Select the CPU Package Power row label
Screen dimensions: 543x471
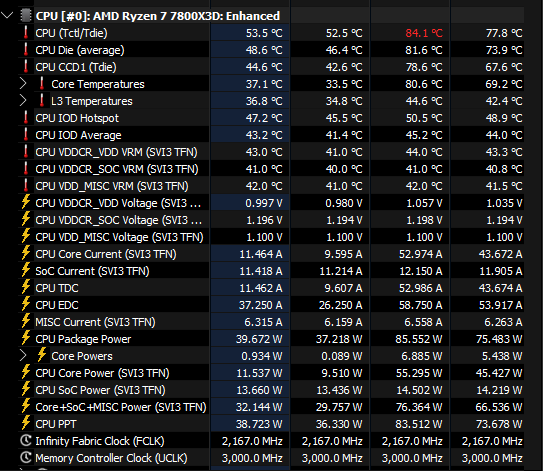pos(83,339)
